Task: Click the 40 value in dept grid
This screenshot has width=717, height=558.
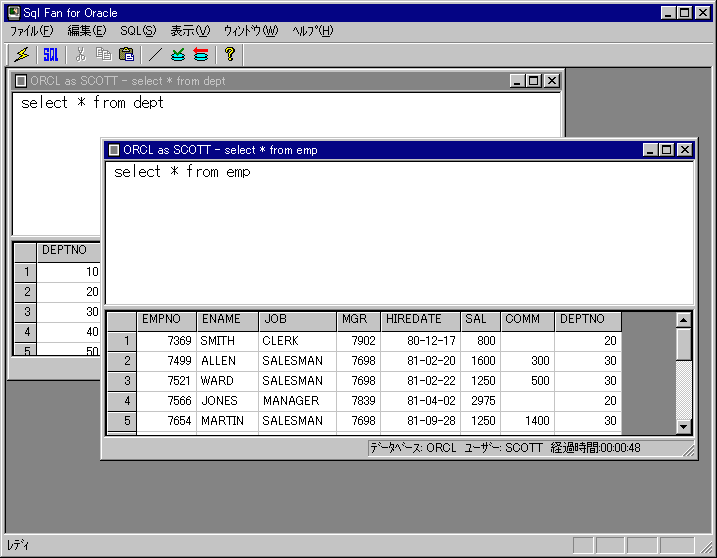Action: tap(69, 332)
